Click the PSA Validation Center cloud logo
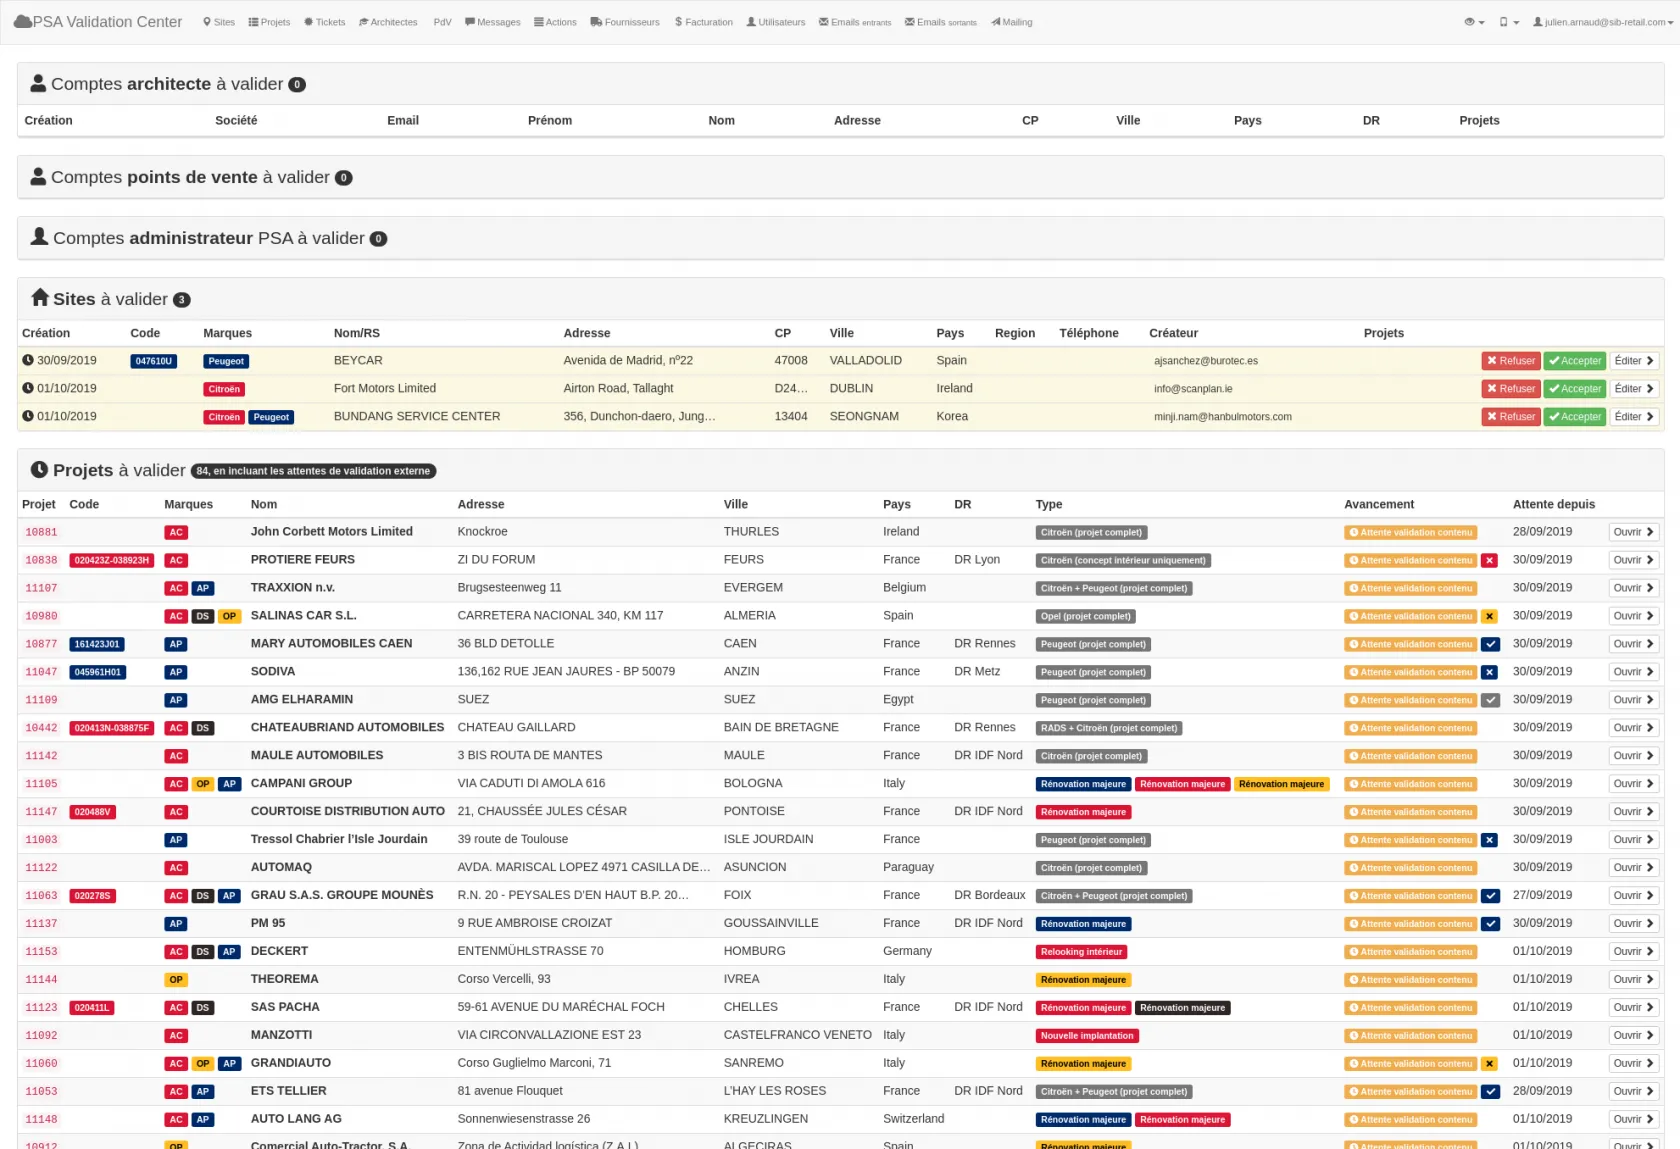 [22, 22]
